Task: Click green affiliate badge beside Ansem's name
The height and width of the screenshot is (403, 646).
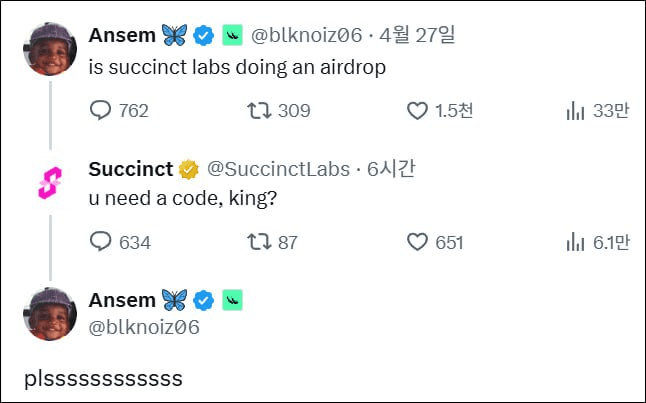Action: [x=232, y=36]
